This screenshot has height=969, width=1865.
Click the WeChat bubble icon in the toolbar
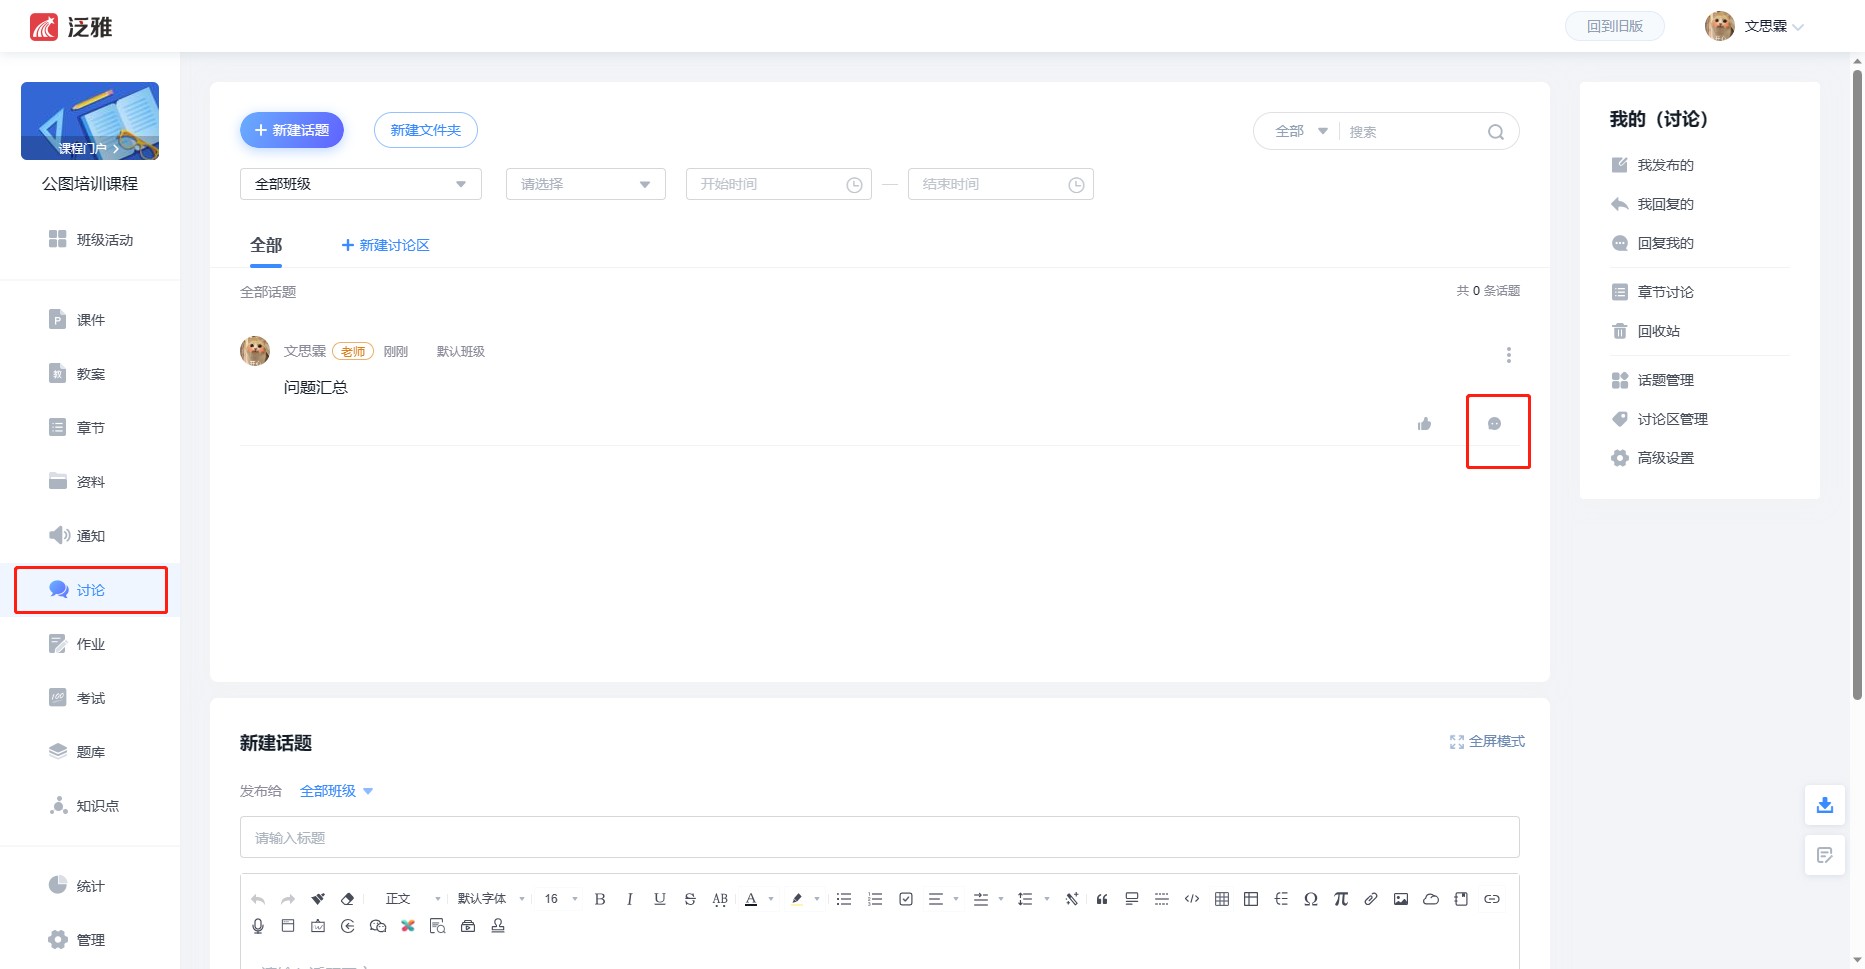[378, 926]
